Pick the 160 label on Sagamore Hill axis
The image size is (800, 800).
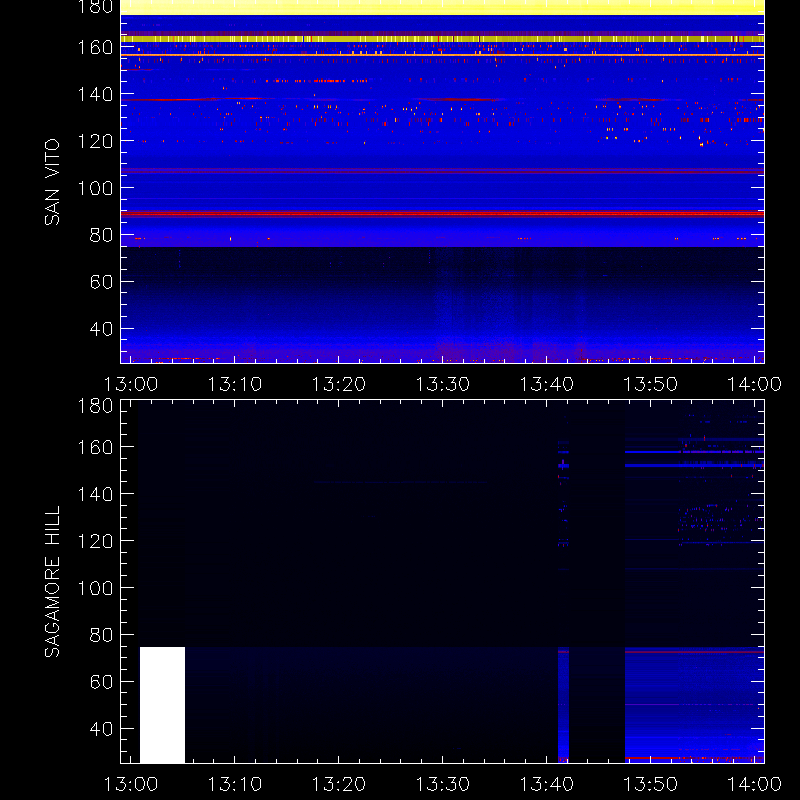coord(95,447)
